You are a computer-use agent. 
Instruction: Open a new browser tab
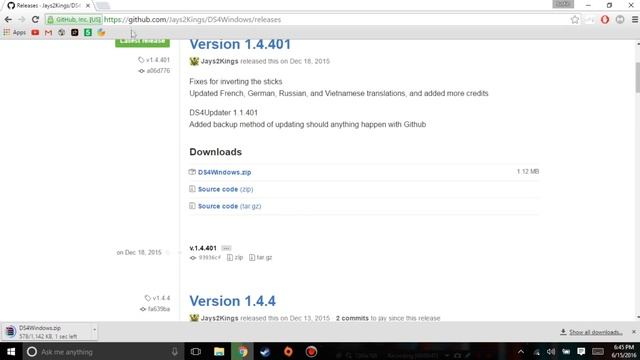(x=103, y=6)
